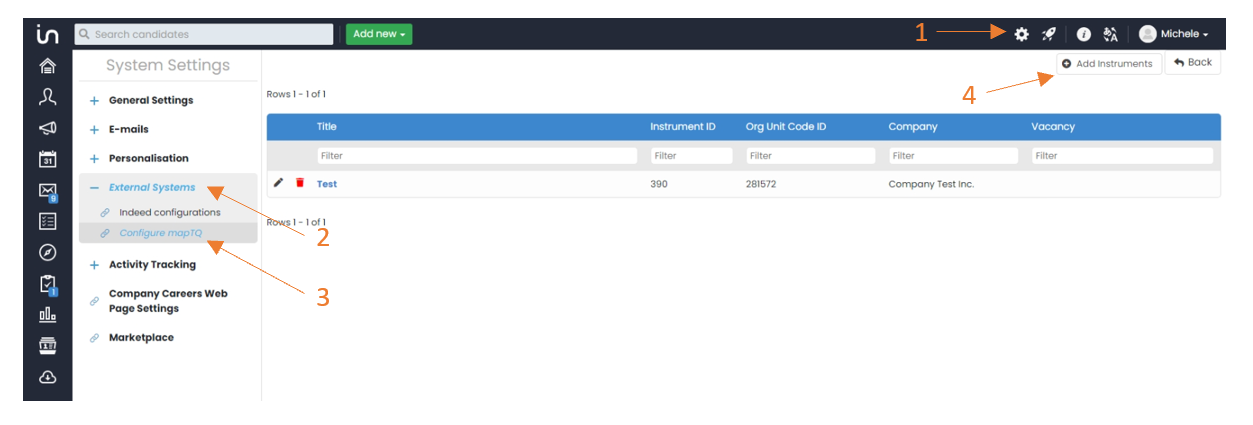
Task: Open the calendar icon in left sidebar
Action: [x=47, y=159]
